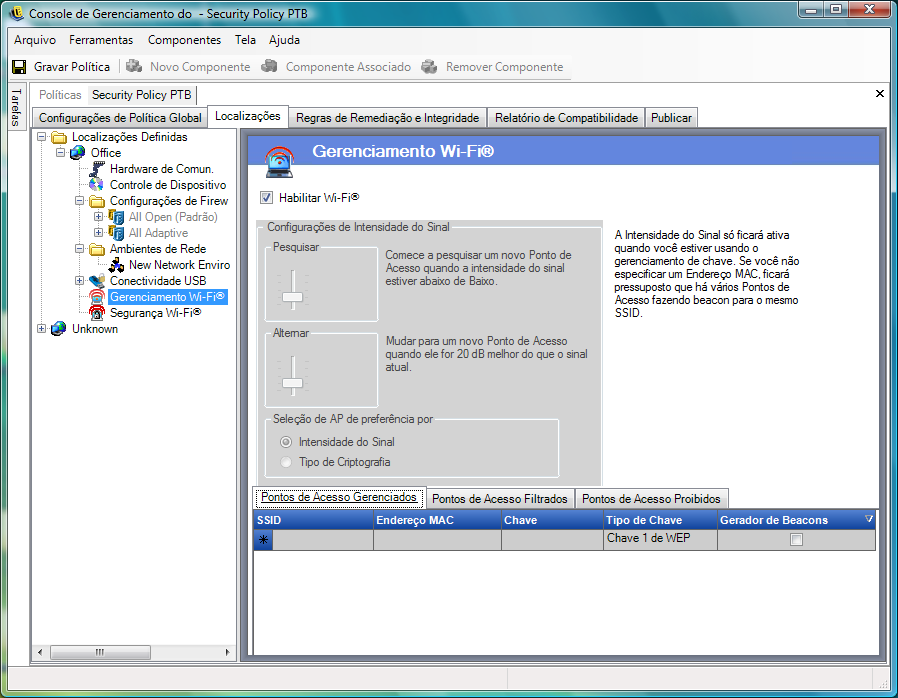The height and width of the screenshot is (698, 898).
Task: Open the Ajuda menu
Action: [x=285, y=40]
